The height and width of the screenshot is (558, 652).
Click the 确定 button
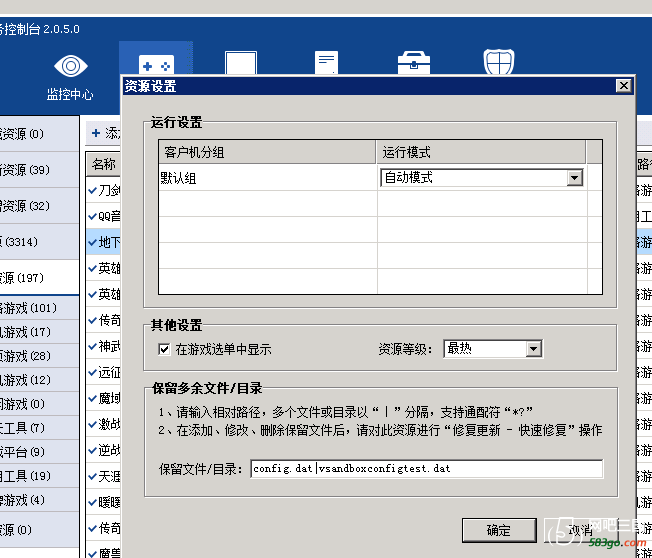coord(498,530)
